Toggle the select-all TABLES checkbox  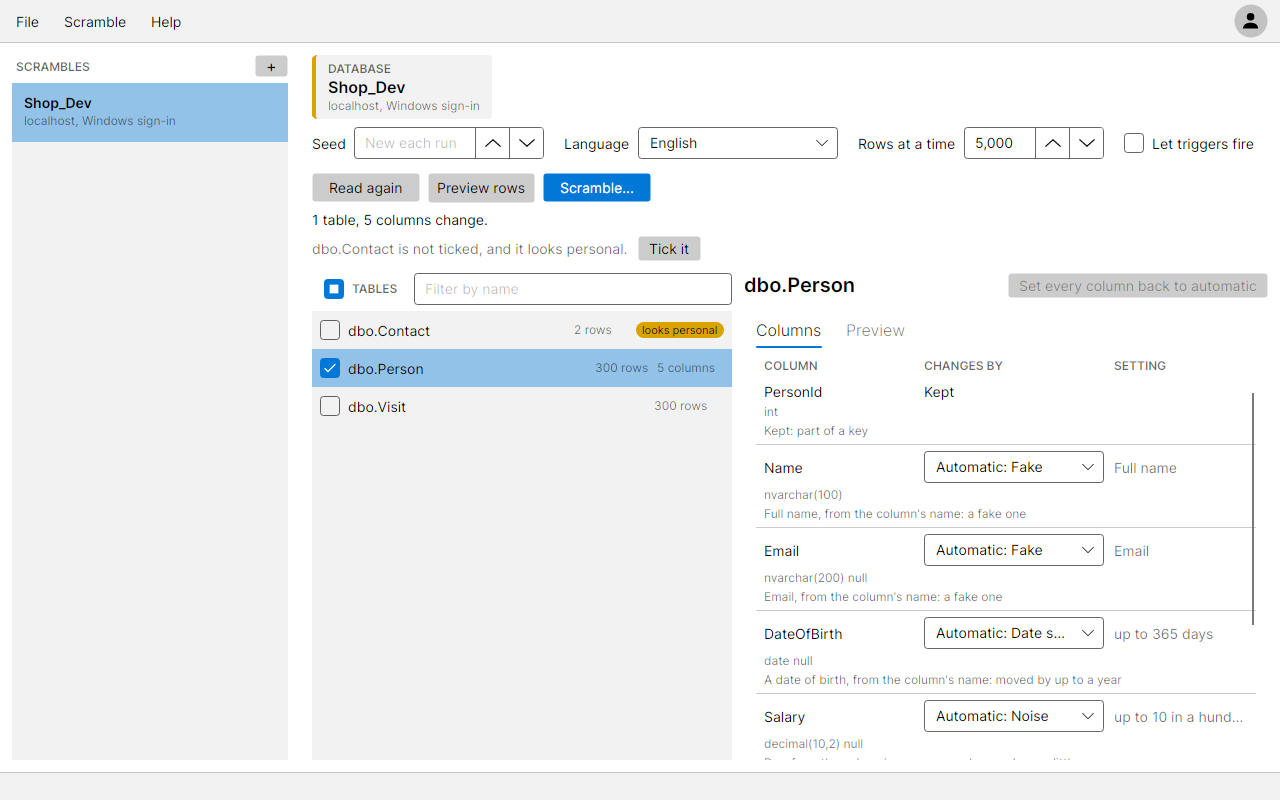[x=334, y=289]
